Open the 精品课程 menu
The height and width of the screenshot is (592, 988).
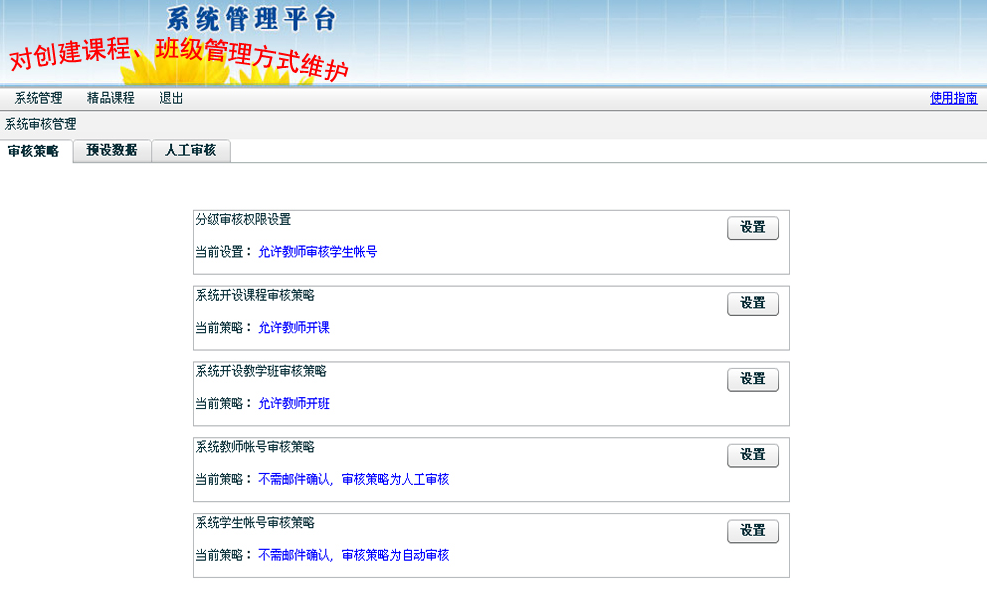[x=110, y=98]
